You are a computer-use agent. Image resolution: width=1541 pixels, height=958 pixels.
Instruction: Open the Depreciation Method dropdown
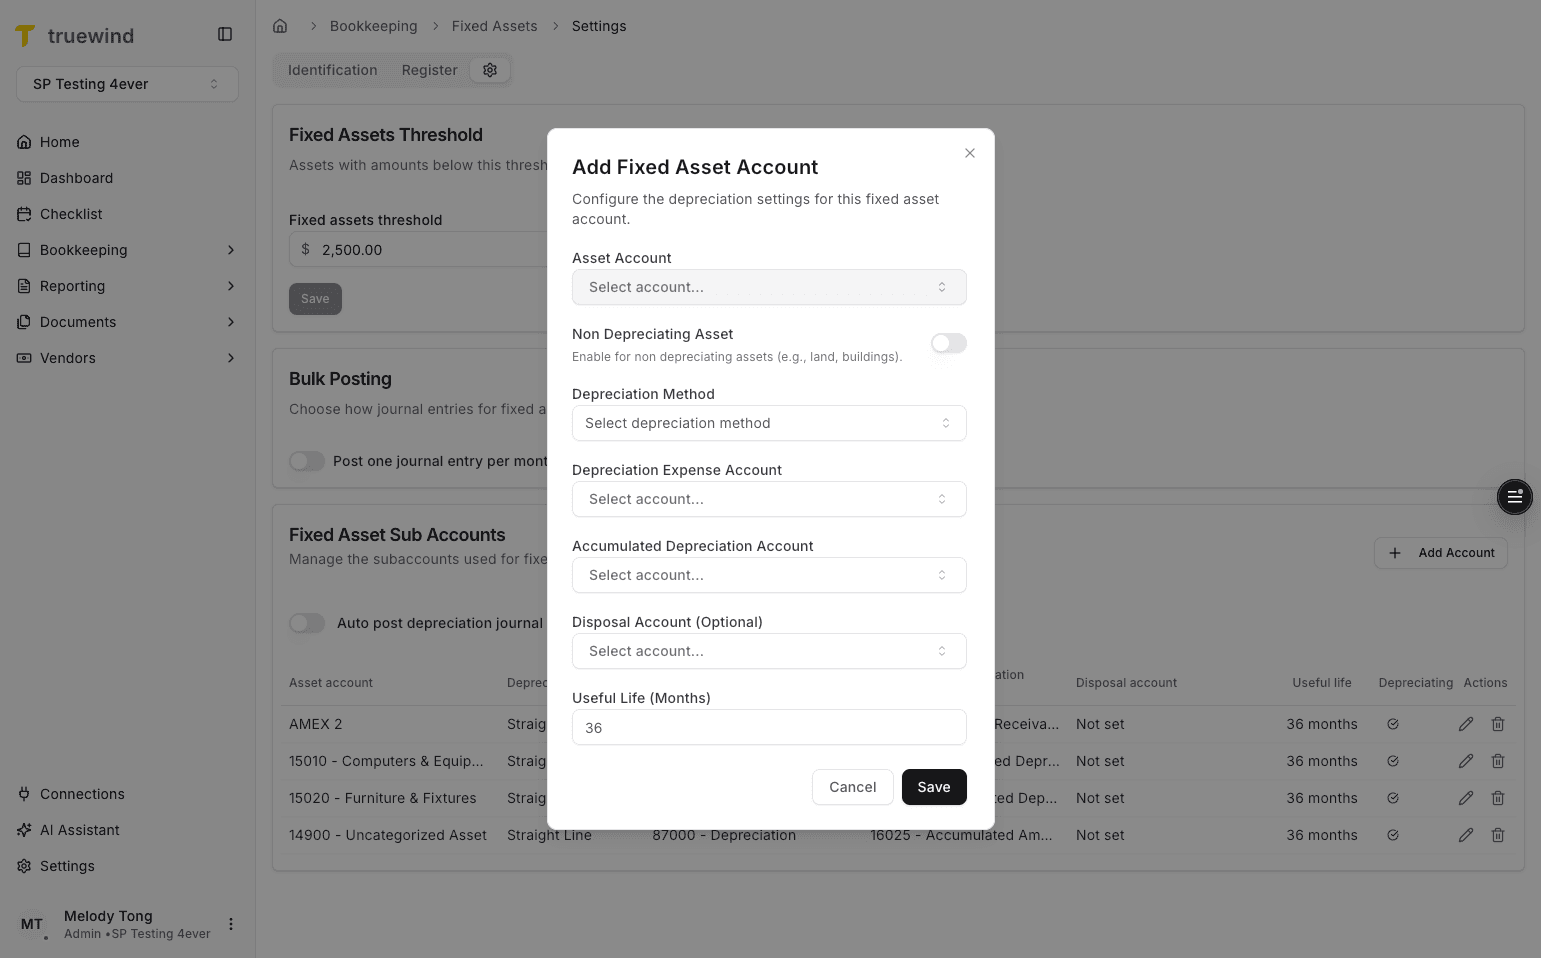pyautogui.click(x=768, y=423)
